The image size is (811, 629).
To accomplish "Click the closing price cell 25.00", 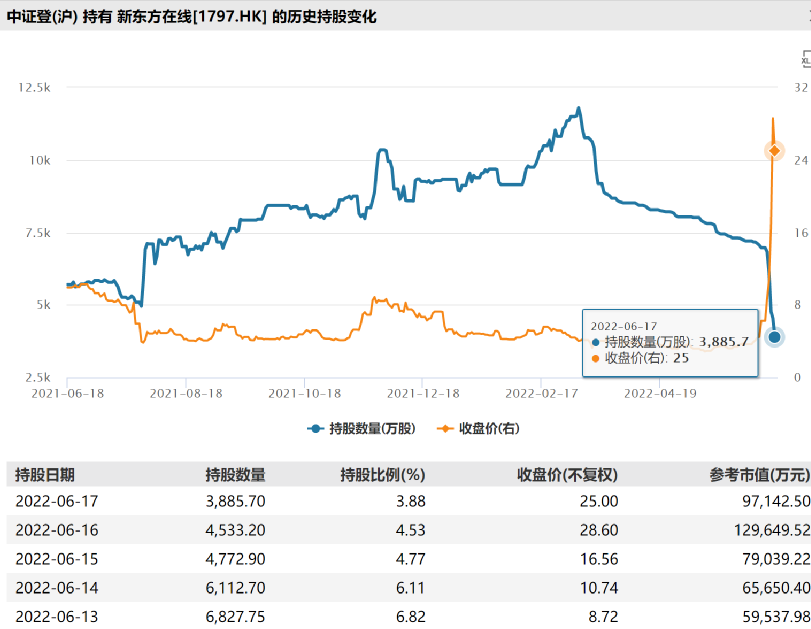I will pos(599,501).
